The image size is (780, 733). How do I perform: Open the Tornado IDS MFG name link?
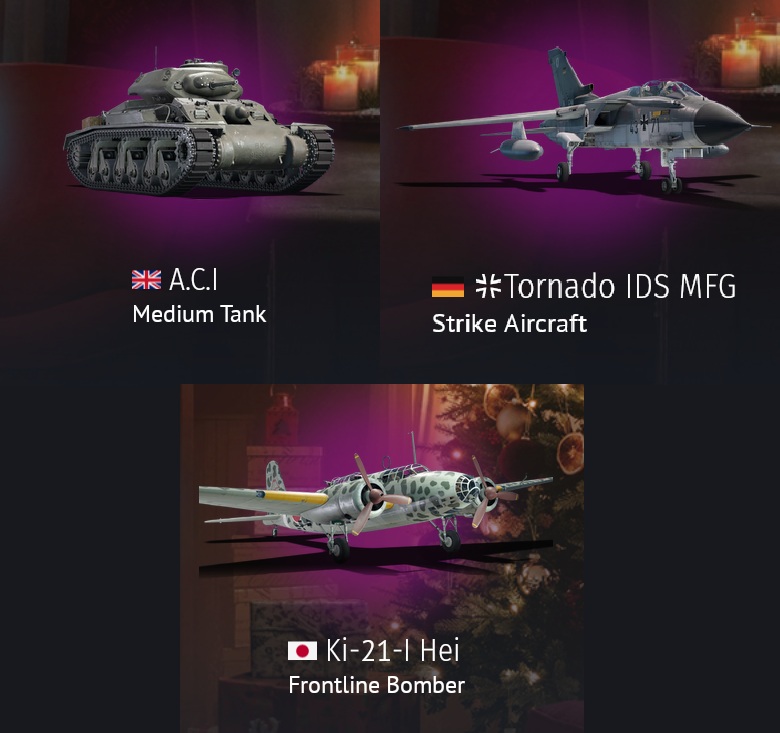point(619,286)
